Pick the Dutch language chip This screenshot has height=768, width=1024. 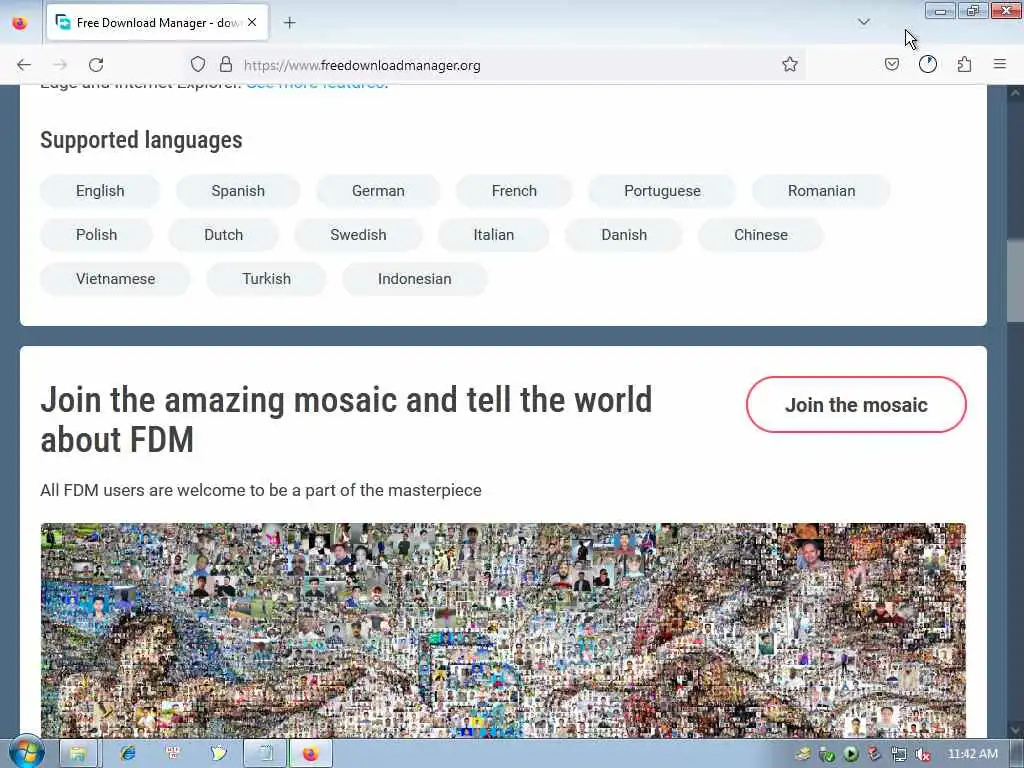point(223,234)
